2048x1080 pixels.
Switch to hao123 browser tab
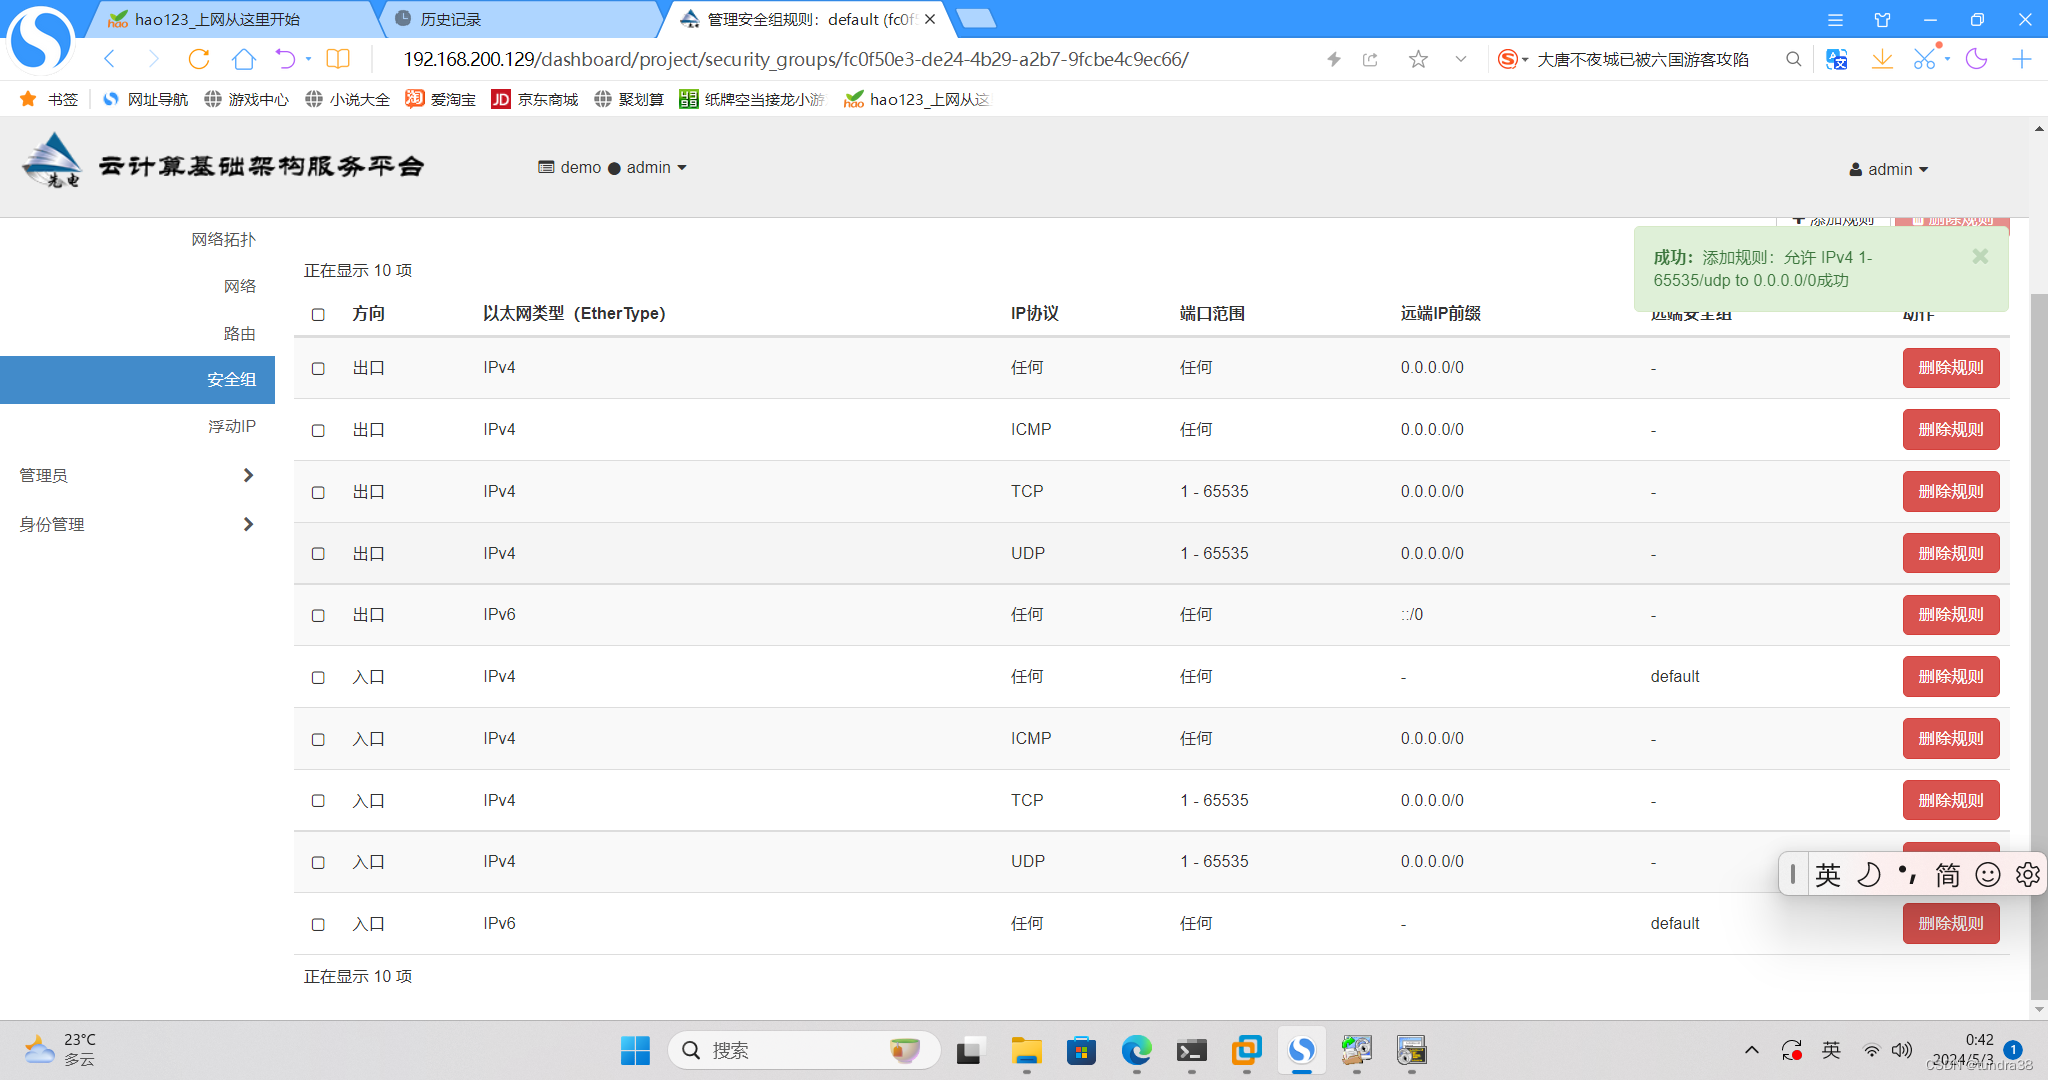point(236,19)
